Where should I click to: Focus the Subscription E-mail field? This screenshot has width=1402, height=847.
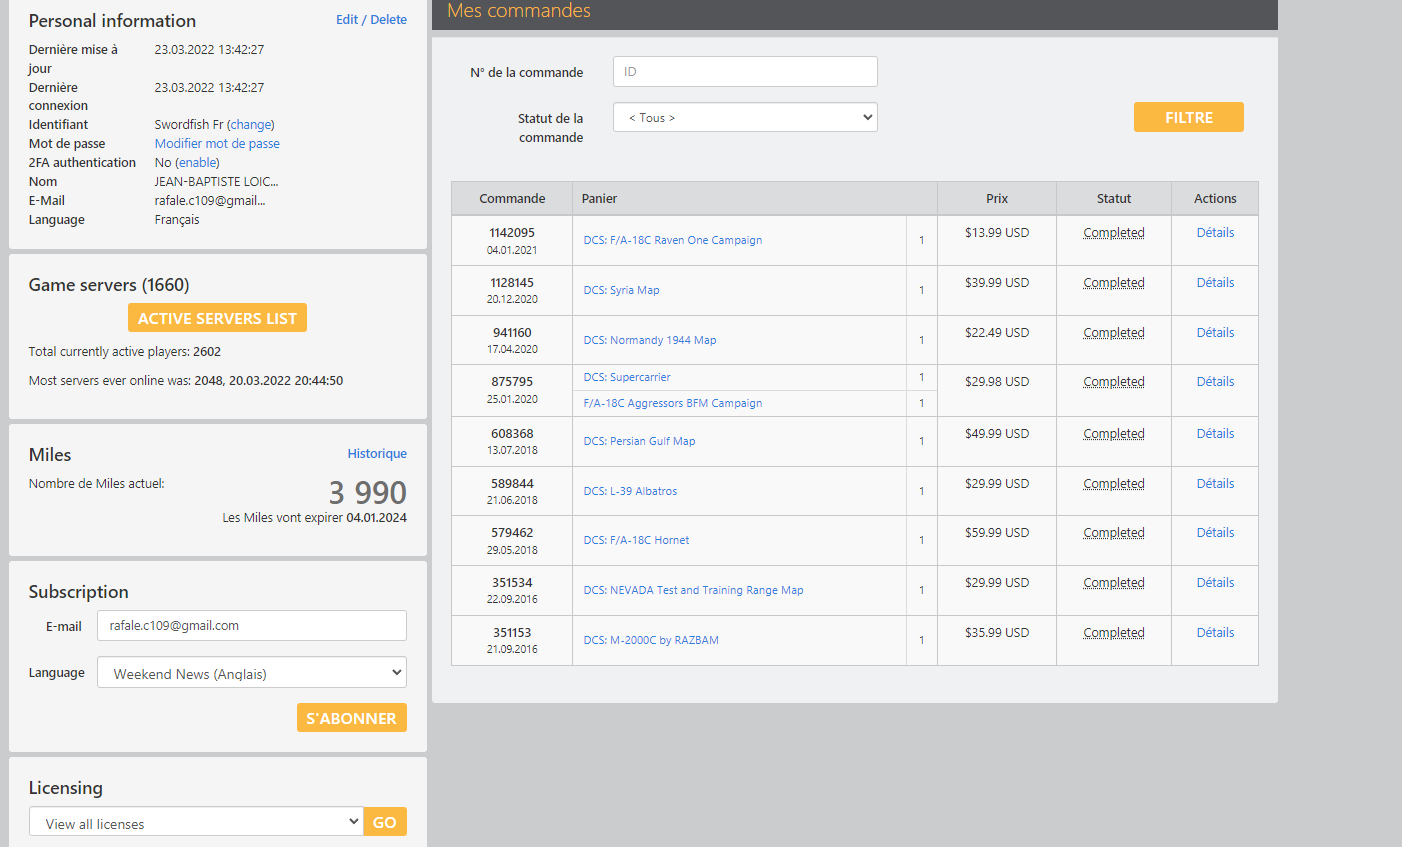pos(252,626)
